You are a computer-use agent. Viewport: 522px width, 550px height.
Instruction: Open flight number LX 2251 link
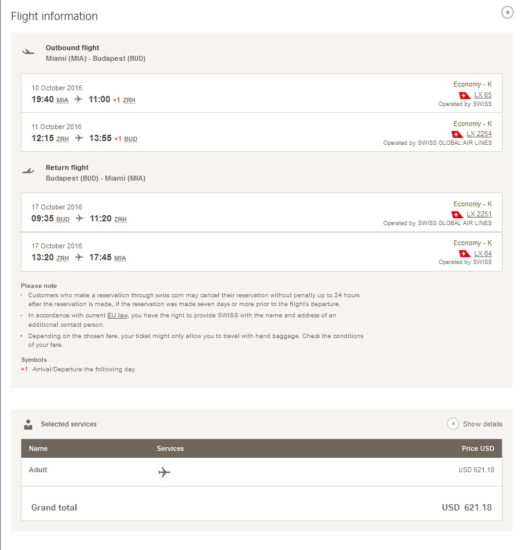[x=479, y=214]
